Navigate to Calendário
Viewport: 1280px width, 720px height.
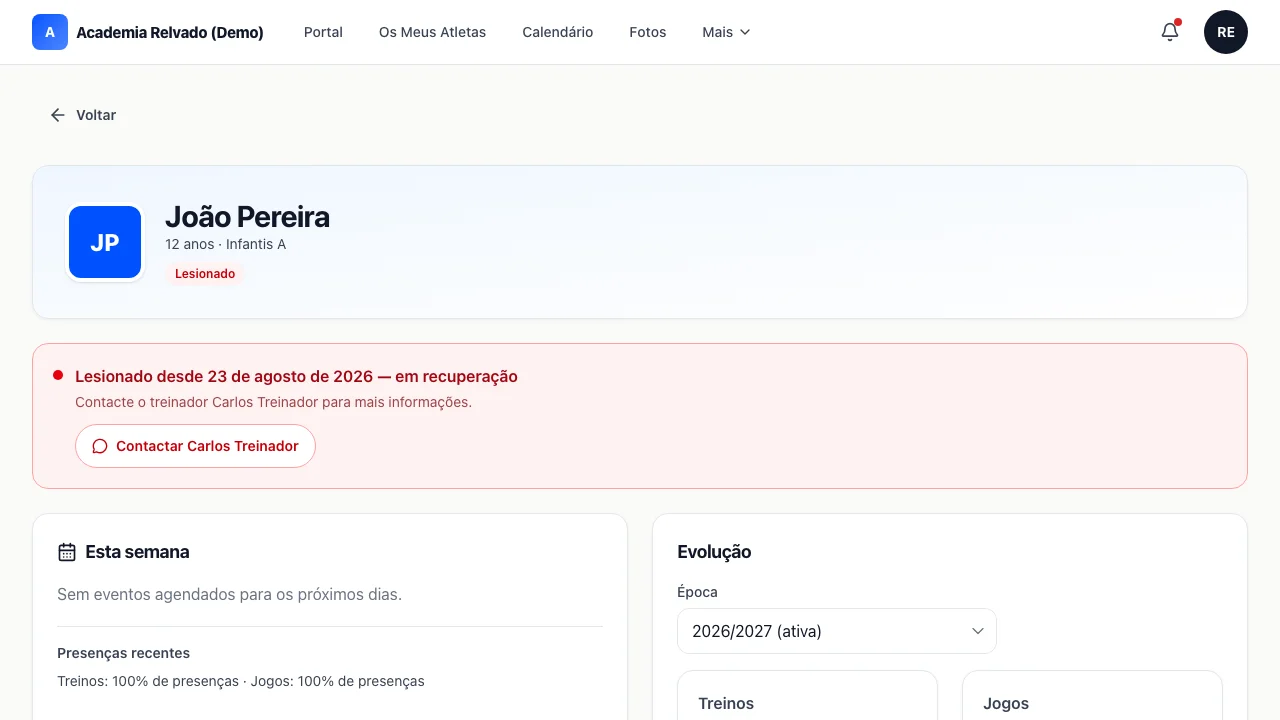pos(557,32)
